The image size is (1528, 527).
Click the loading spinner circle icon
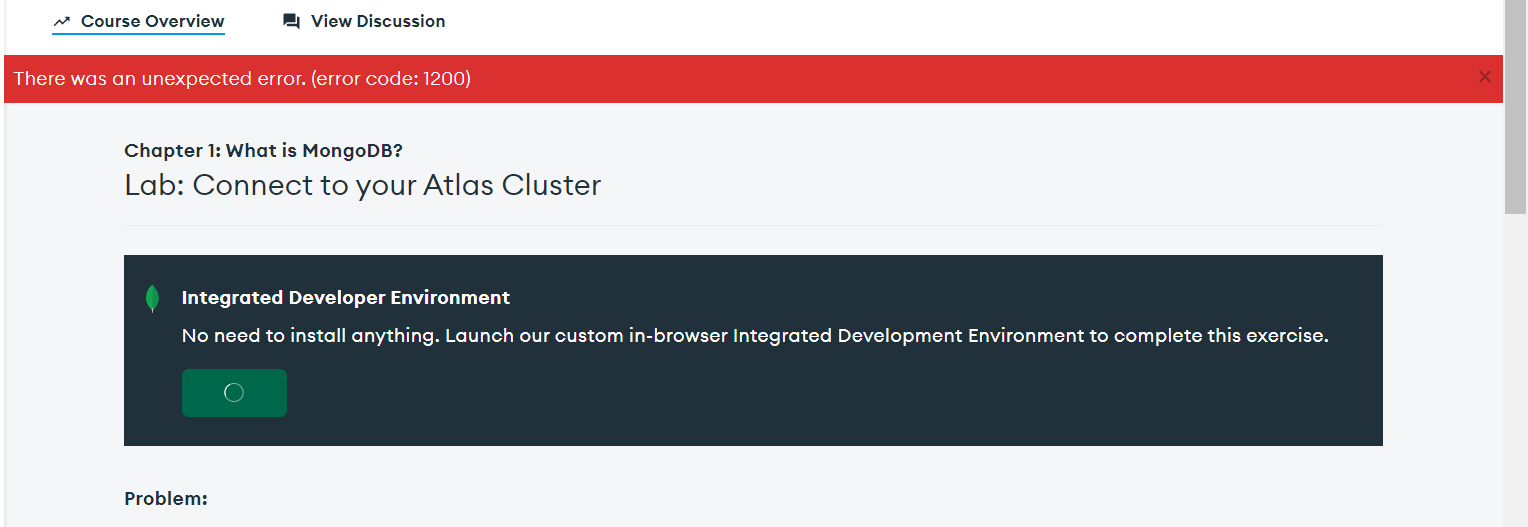pyautogui.click(x=234, y=393)
